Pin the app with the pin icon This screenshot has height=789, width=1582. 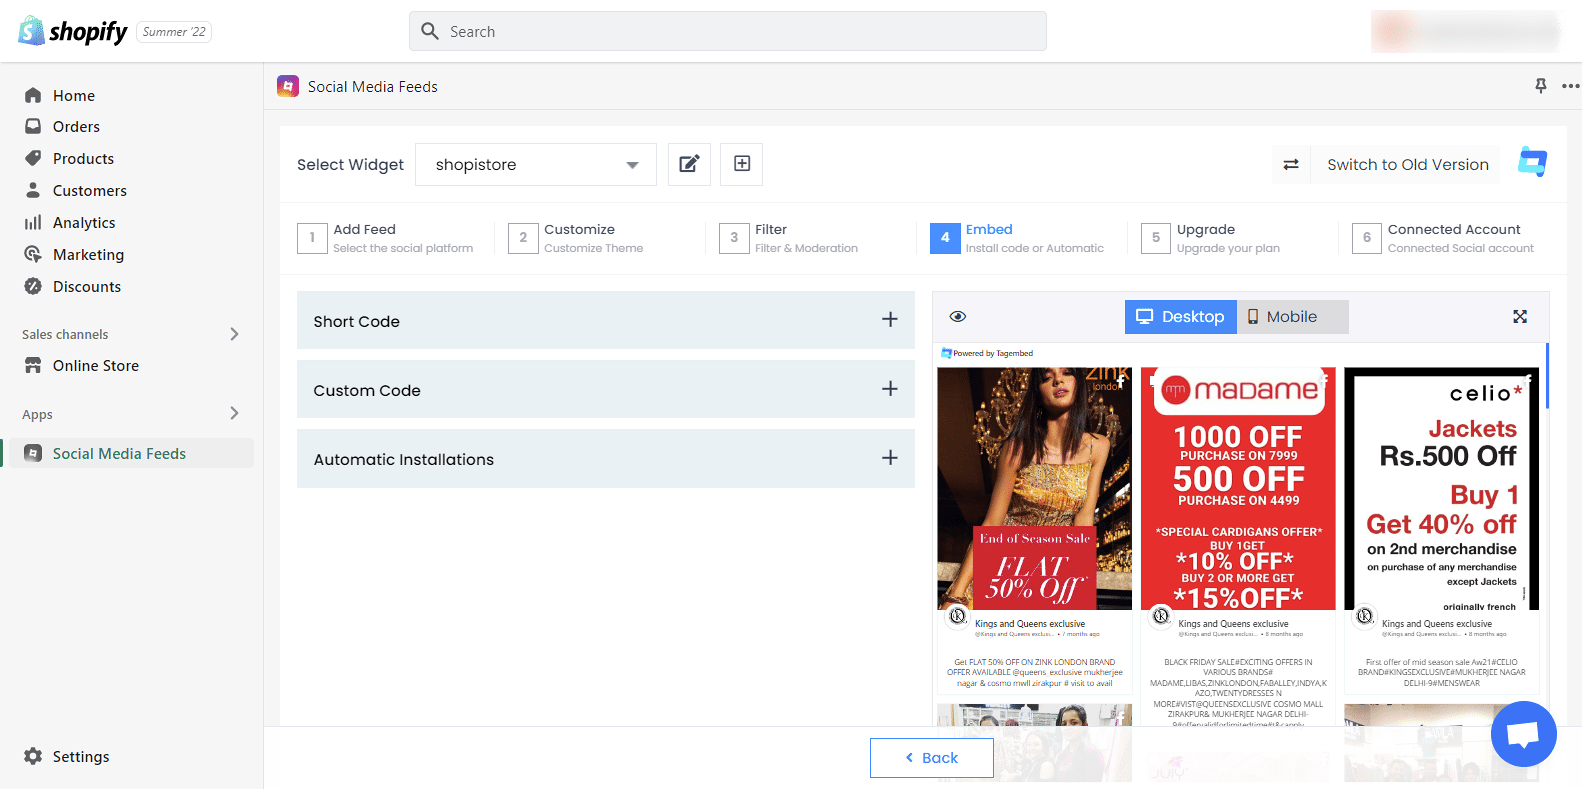1541,86
